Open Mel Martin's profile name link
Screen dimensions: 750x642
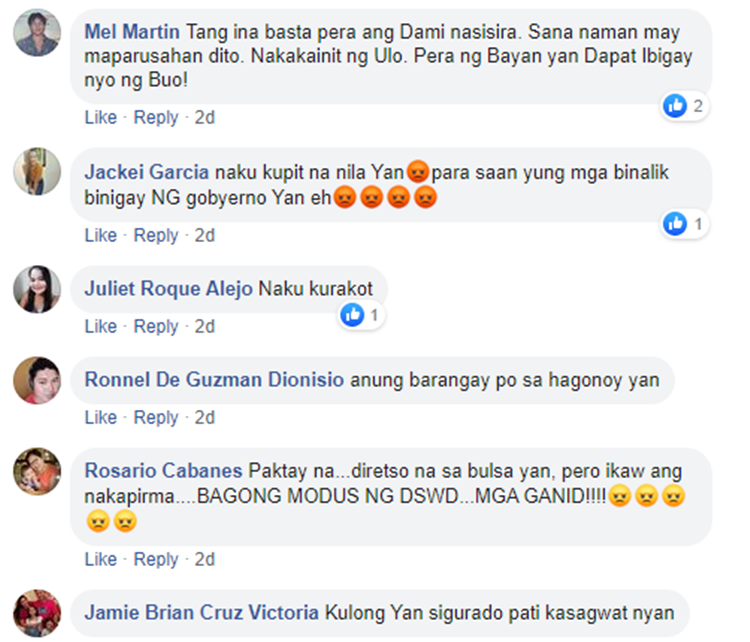[x=132, y=32]
